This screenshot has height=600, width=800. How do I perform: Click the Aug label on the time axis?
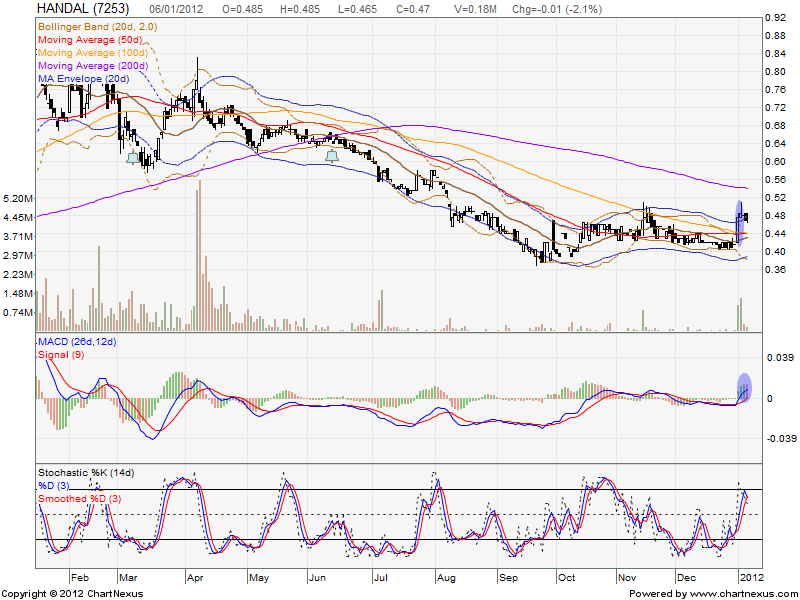pyautogui.click(x=445, y=578)
